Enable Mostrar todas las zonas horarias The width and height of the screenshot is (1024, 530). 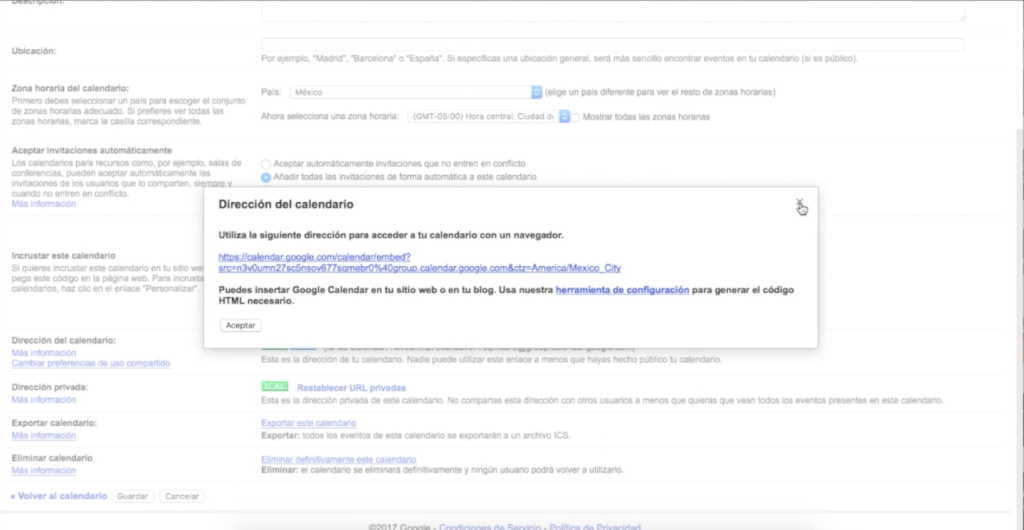(x=575, y=117)
